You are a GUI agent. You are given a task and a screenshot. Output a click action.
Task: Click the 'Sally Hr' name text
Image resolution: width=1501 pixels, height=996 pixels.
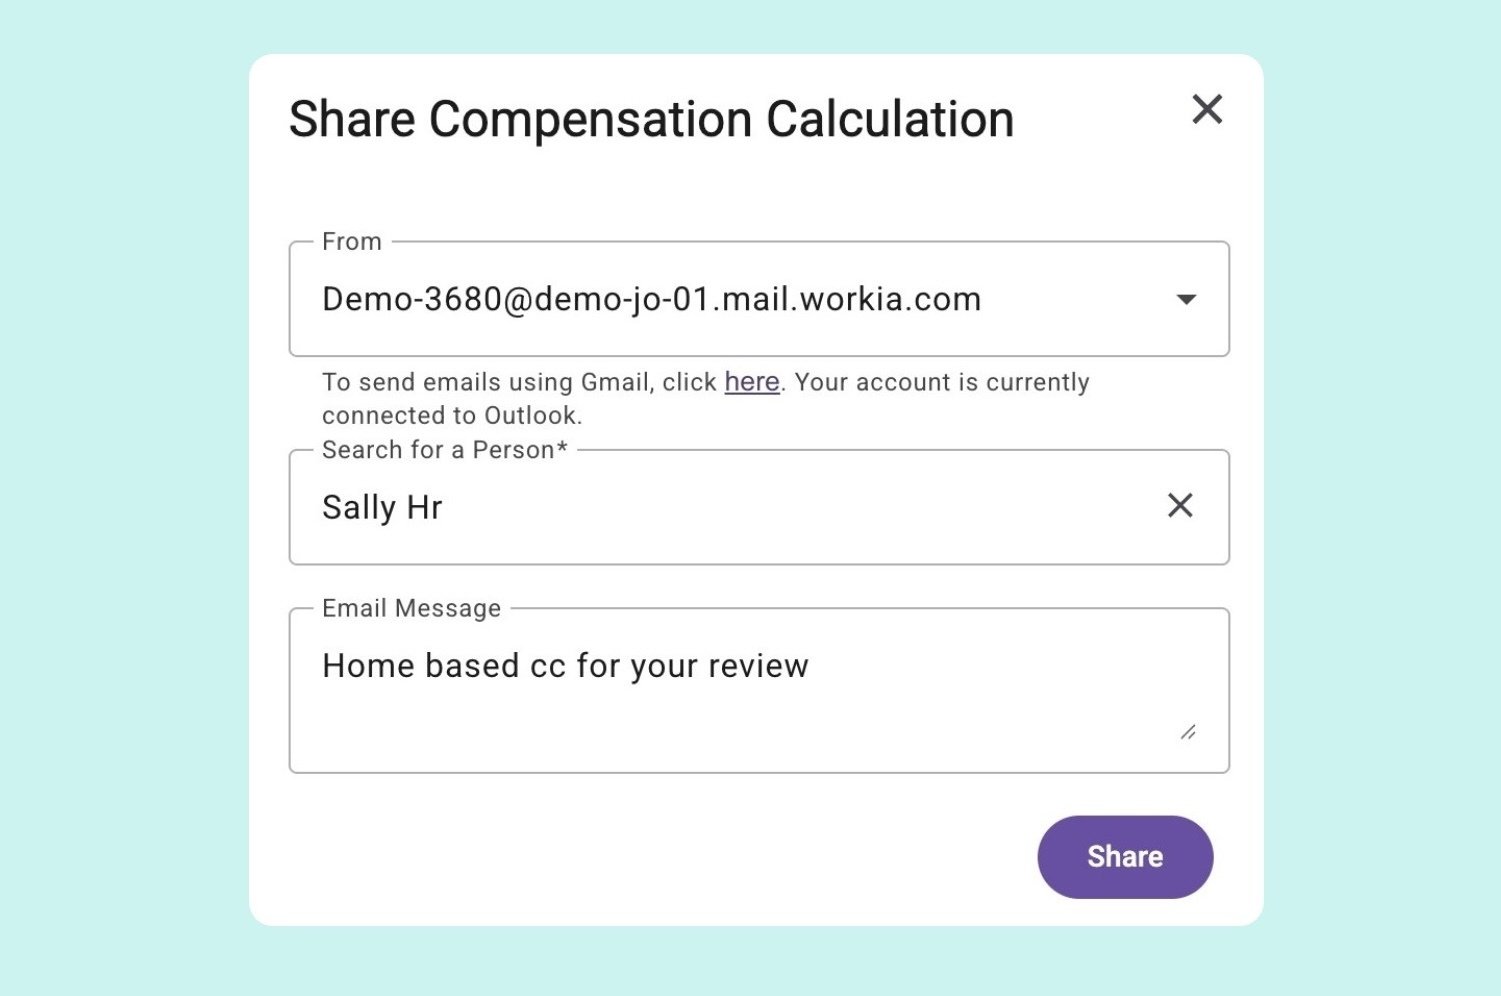point(382,507)
